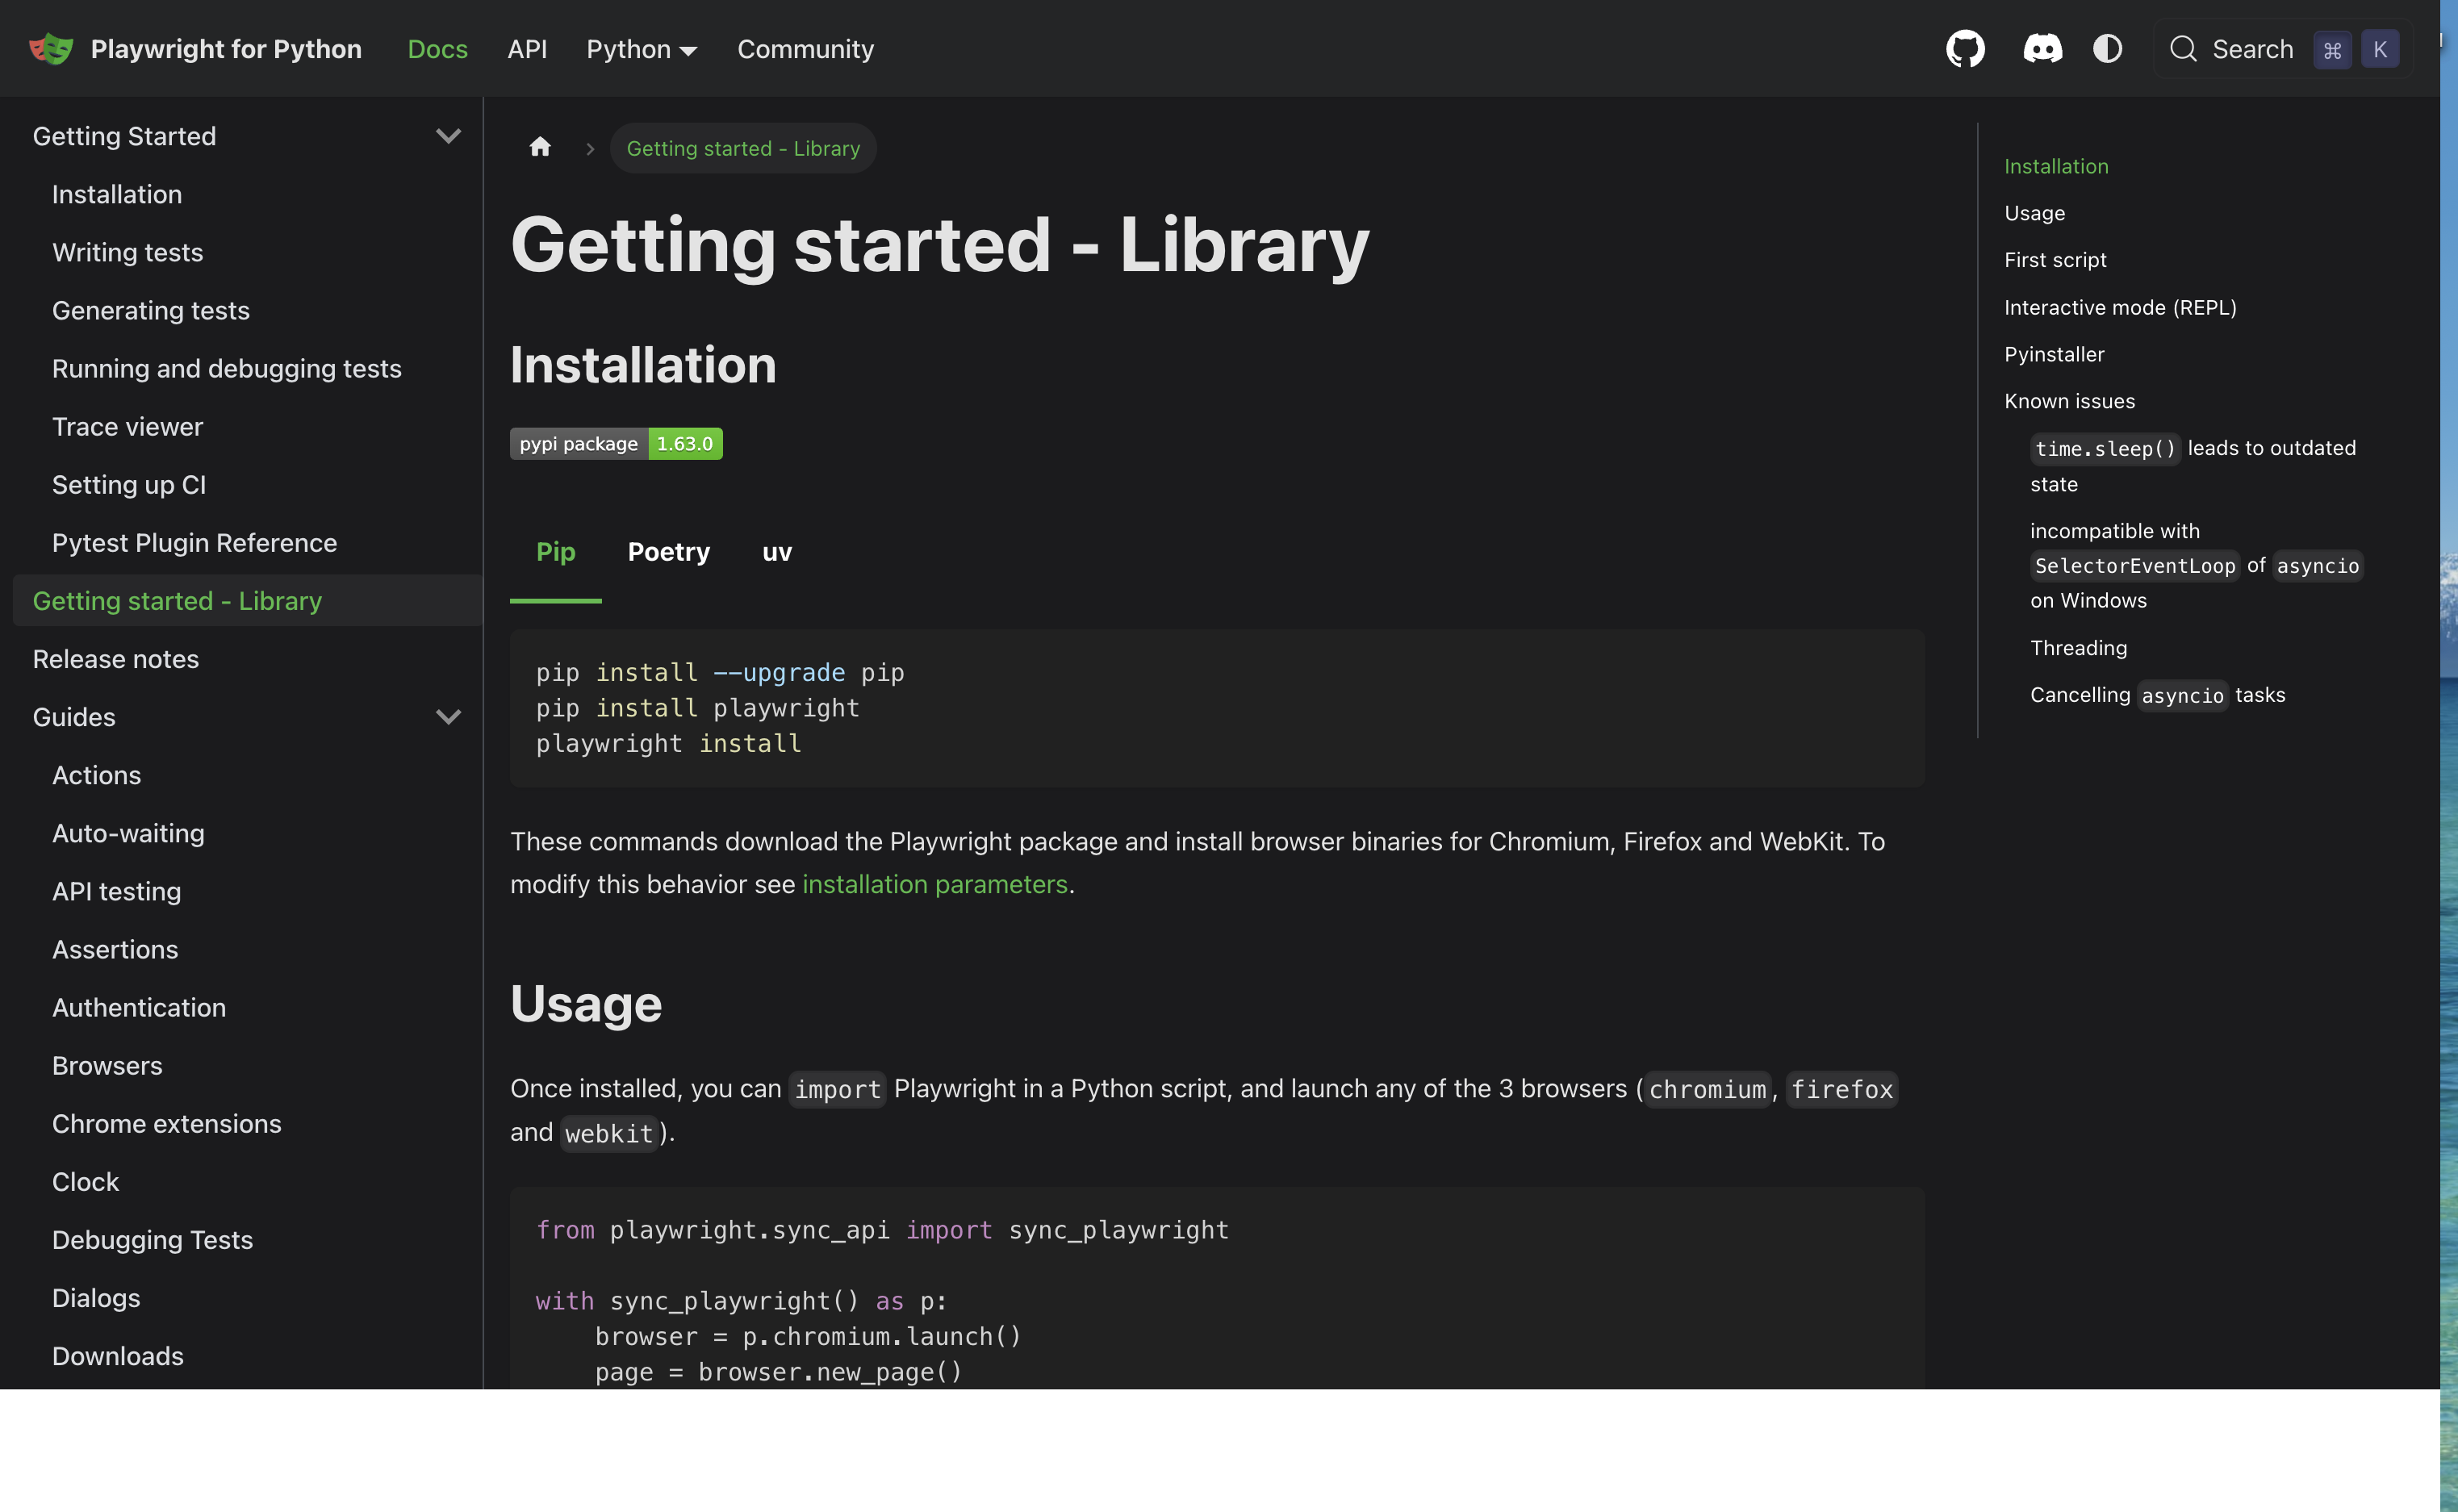
Task: Collapse the Getting Started section chevron
Action: point(448,136)
